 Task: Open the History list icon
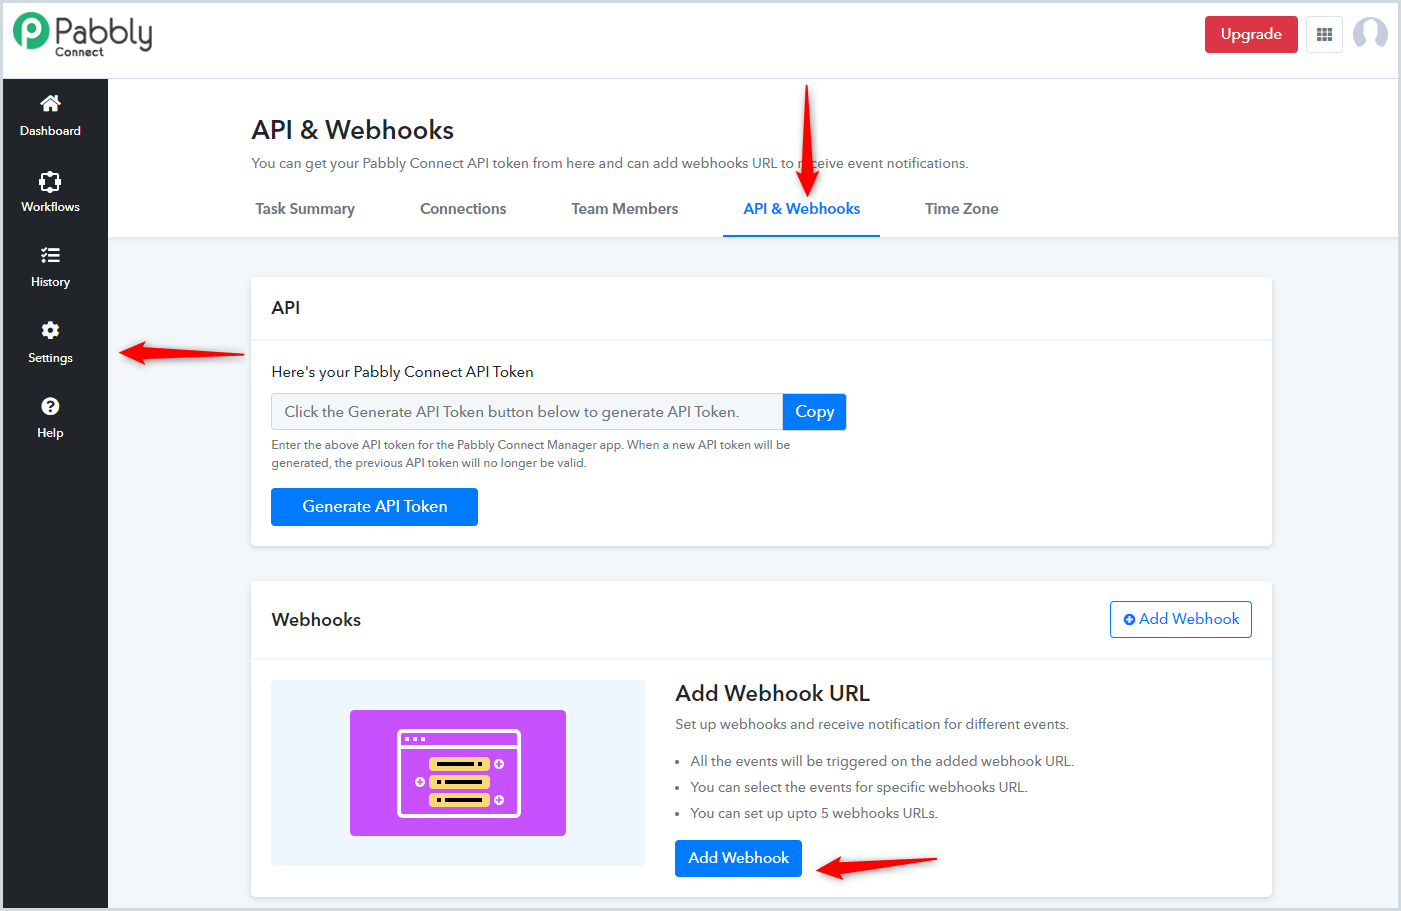(x=50, y=255)
